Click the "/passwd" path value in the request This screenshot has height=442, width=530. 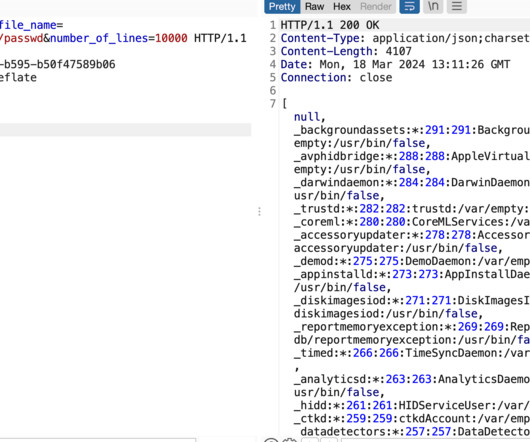tap(22, 38)
